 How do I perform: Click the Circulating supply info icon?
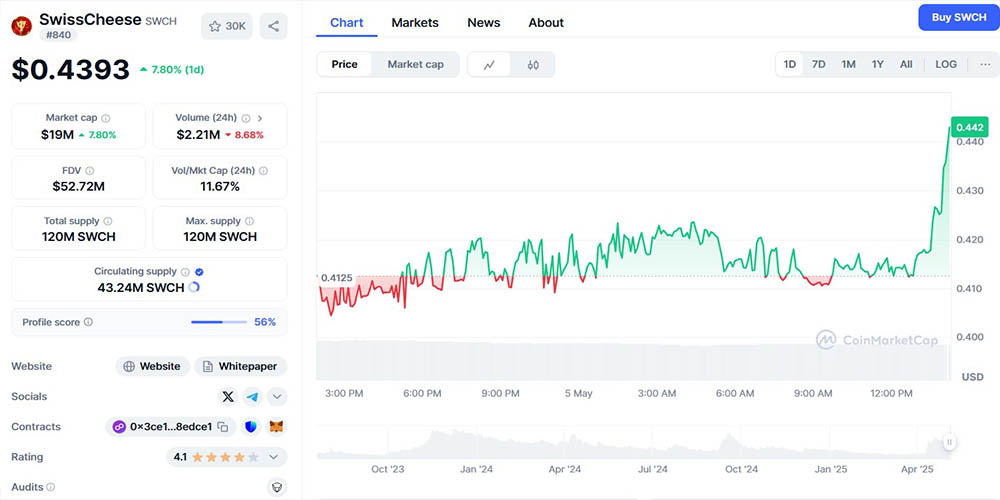coord(185,272)
